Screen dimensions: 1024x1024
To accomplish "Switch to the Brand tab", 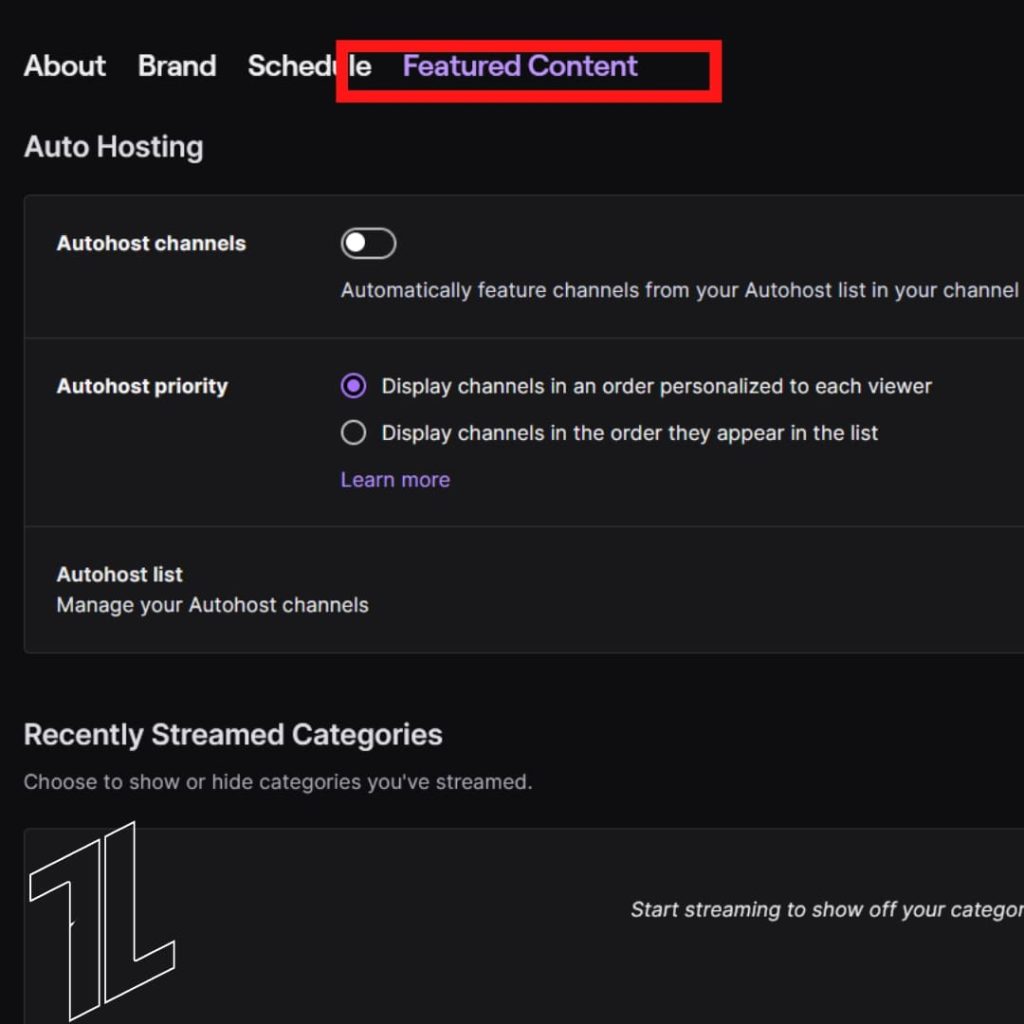I will (x=177, y=66).
